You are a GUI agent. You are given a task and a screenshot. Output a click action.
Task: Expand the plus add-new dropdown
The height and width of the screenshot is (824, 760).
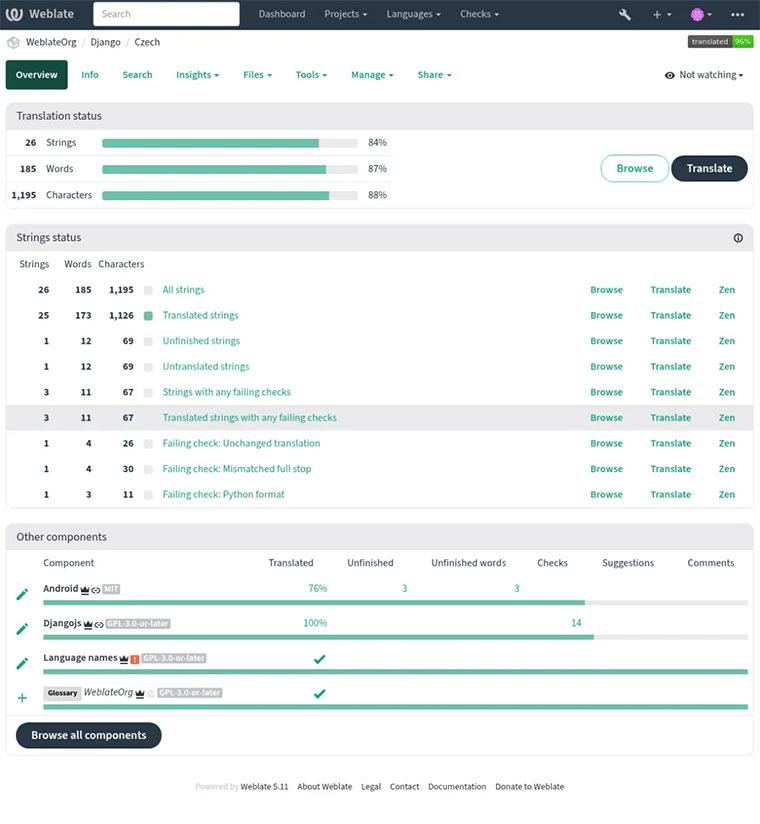tap(662, 15)
